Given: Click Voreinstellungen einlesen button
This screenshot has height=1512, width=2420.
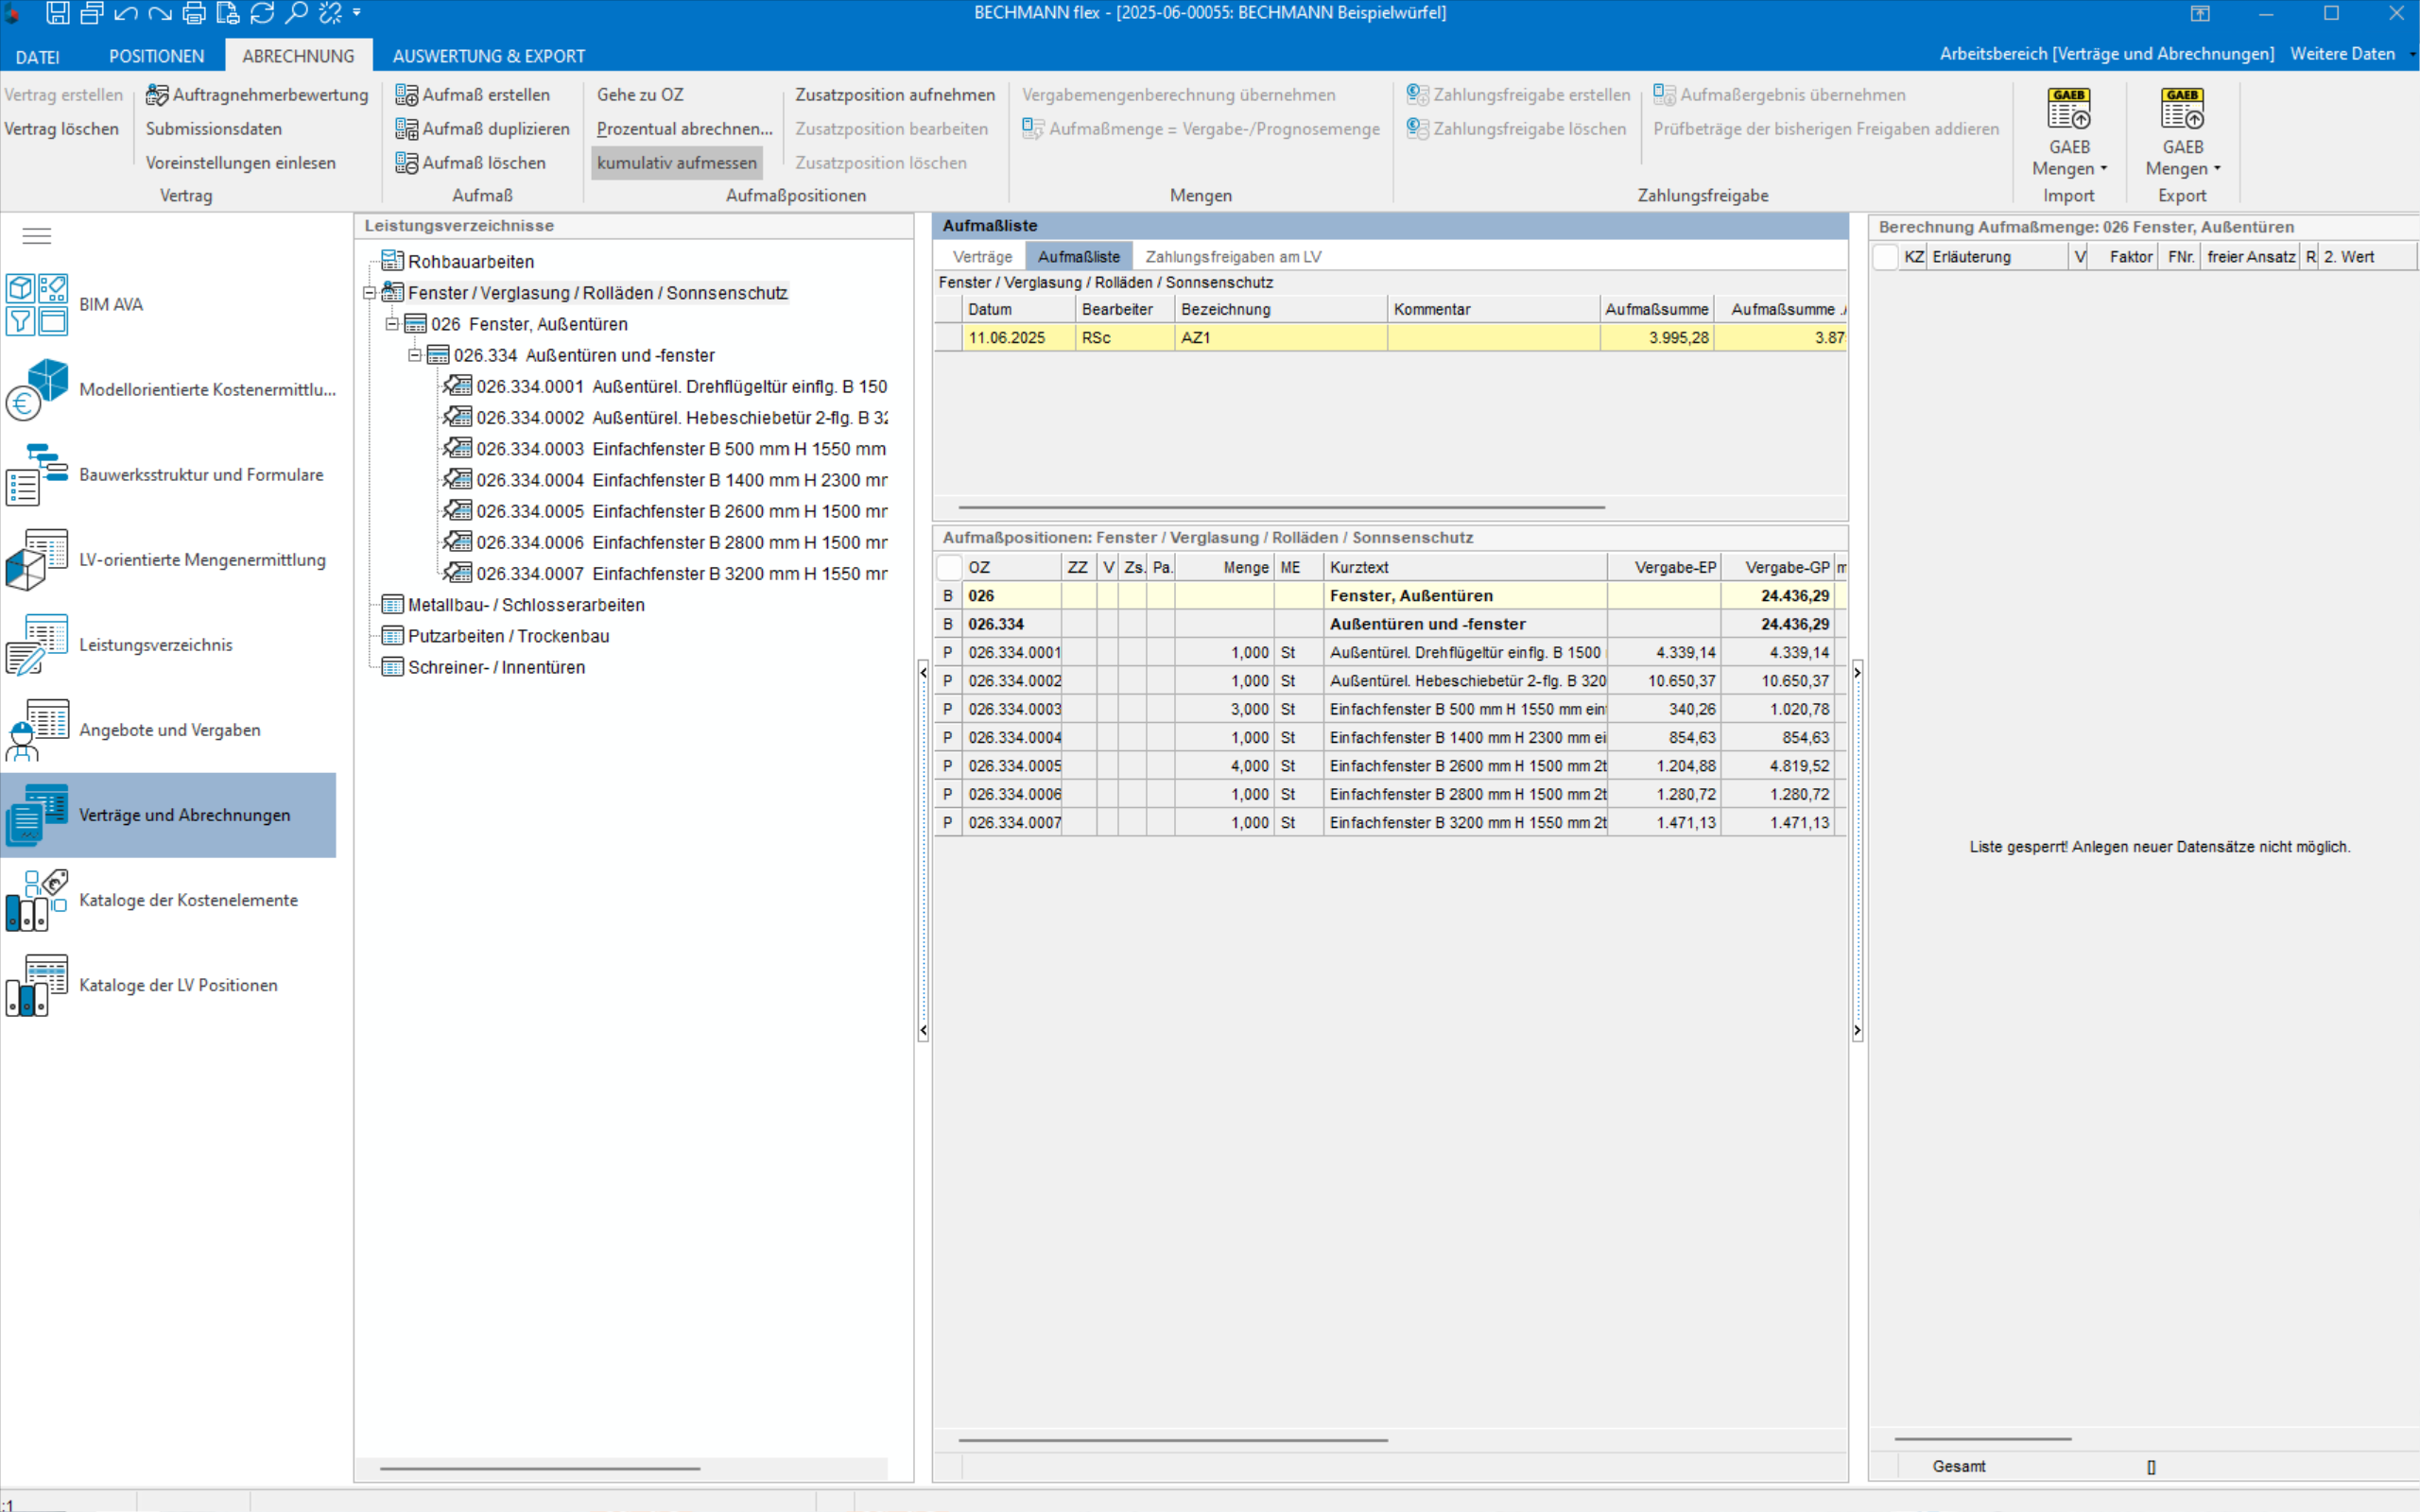Looking at the screenshot, I should pyautogui.click(x=241, y=163).
